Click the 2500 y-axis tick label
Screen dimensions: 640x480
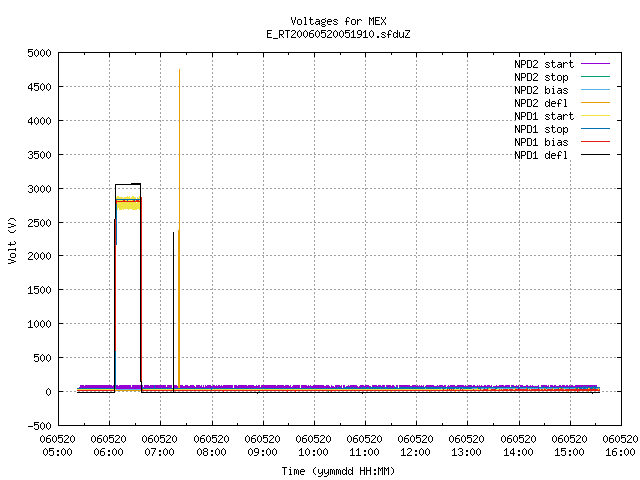[x=39, y=223]
